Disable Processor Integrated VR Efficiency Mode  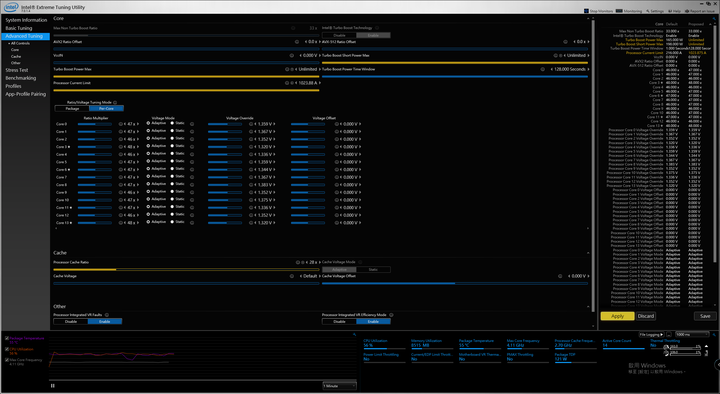339,321
